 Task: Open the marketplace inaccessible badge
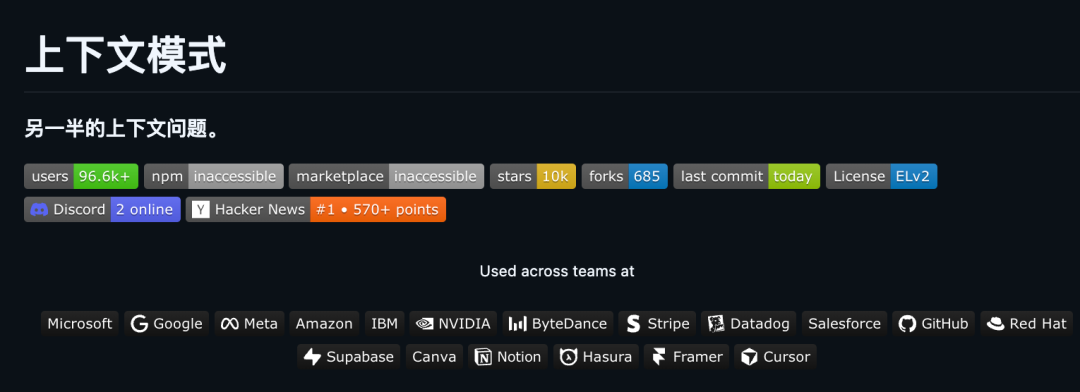point(386,176)
